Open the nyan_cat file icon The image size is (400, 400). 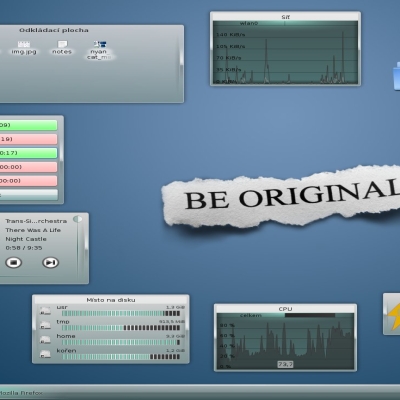click(99, 50)
